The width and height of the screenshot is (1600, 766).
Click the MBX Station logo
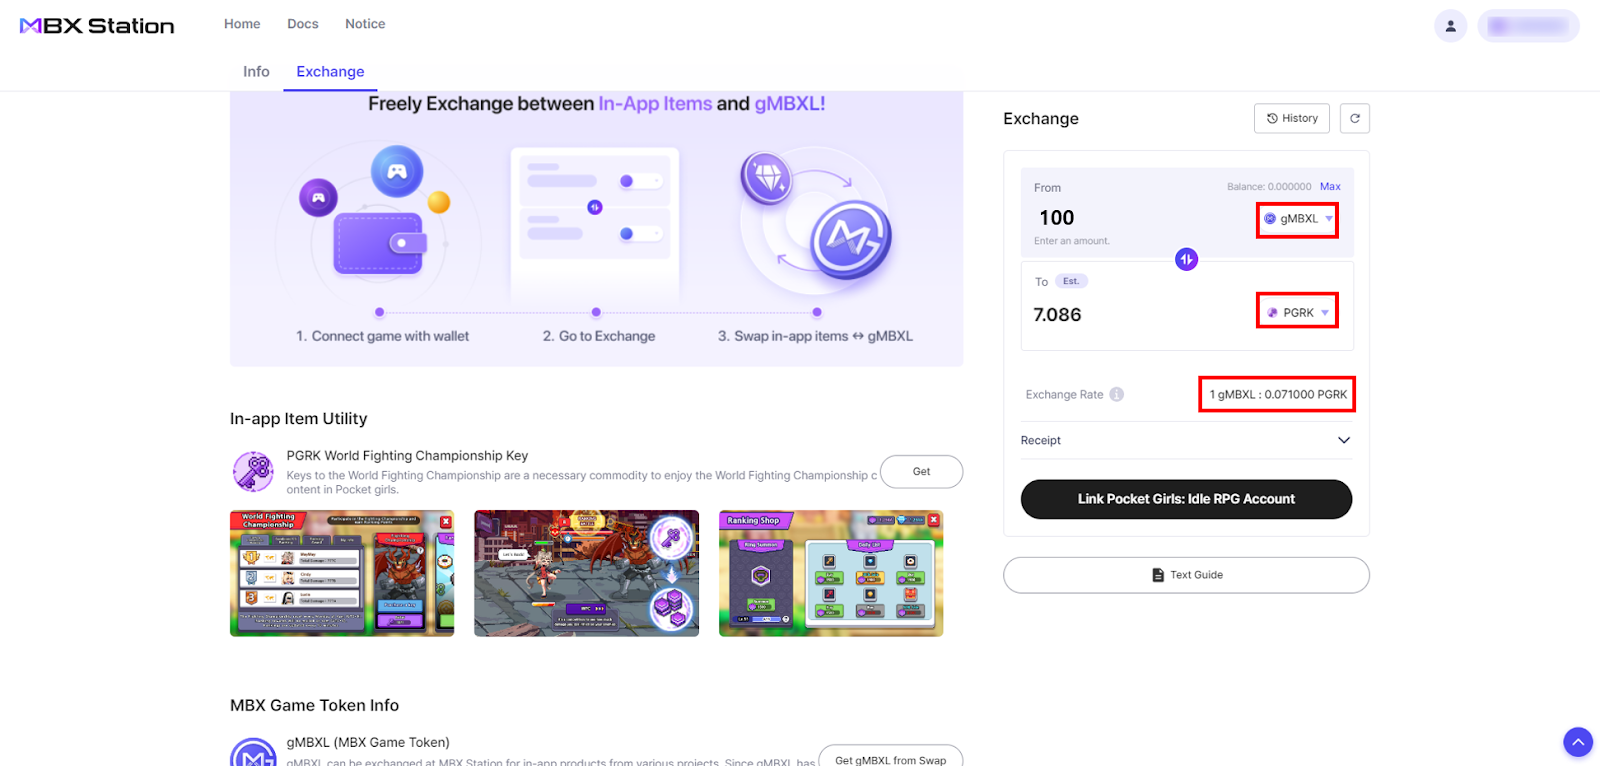pos(97,26)
